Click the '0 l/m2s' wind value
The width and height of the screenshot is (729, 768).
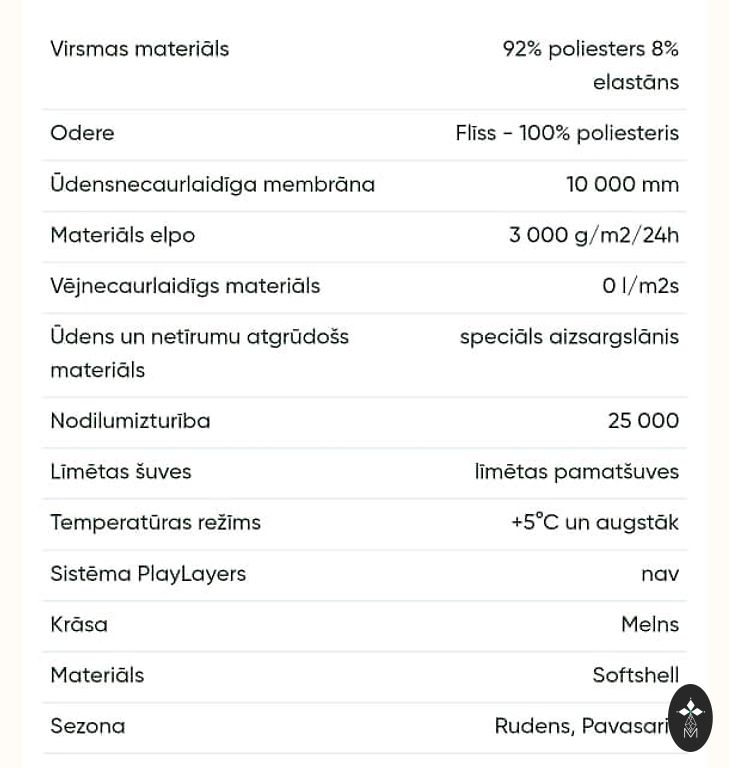tap(640, 286)
